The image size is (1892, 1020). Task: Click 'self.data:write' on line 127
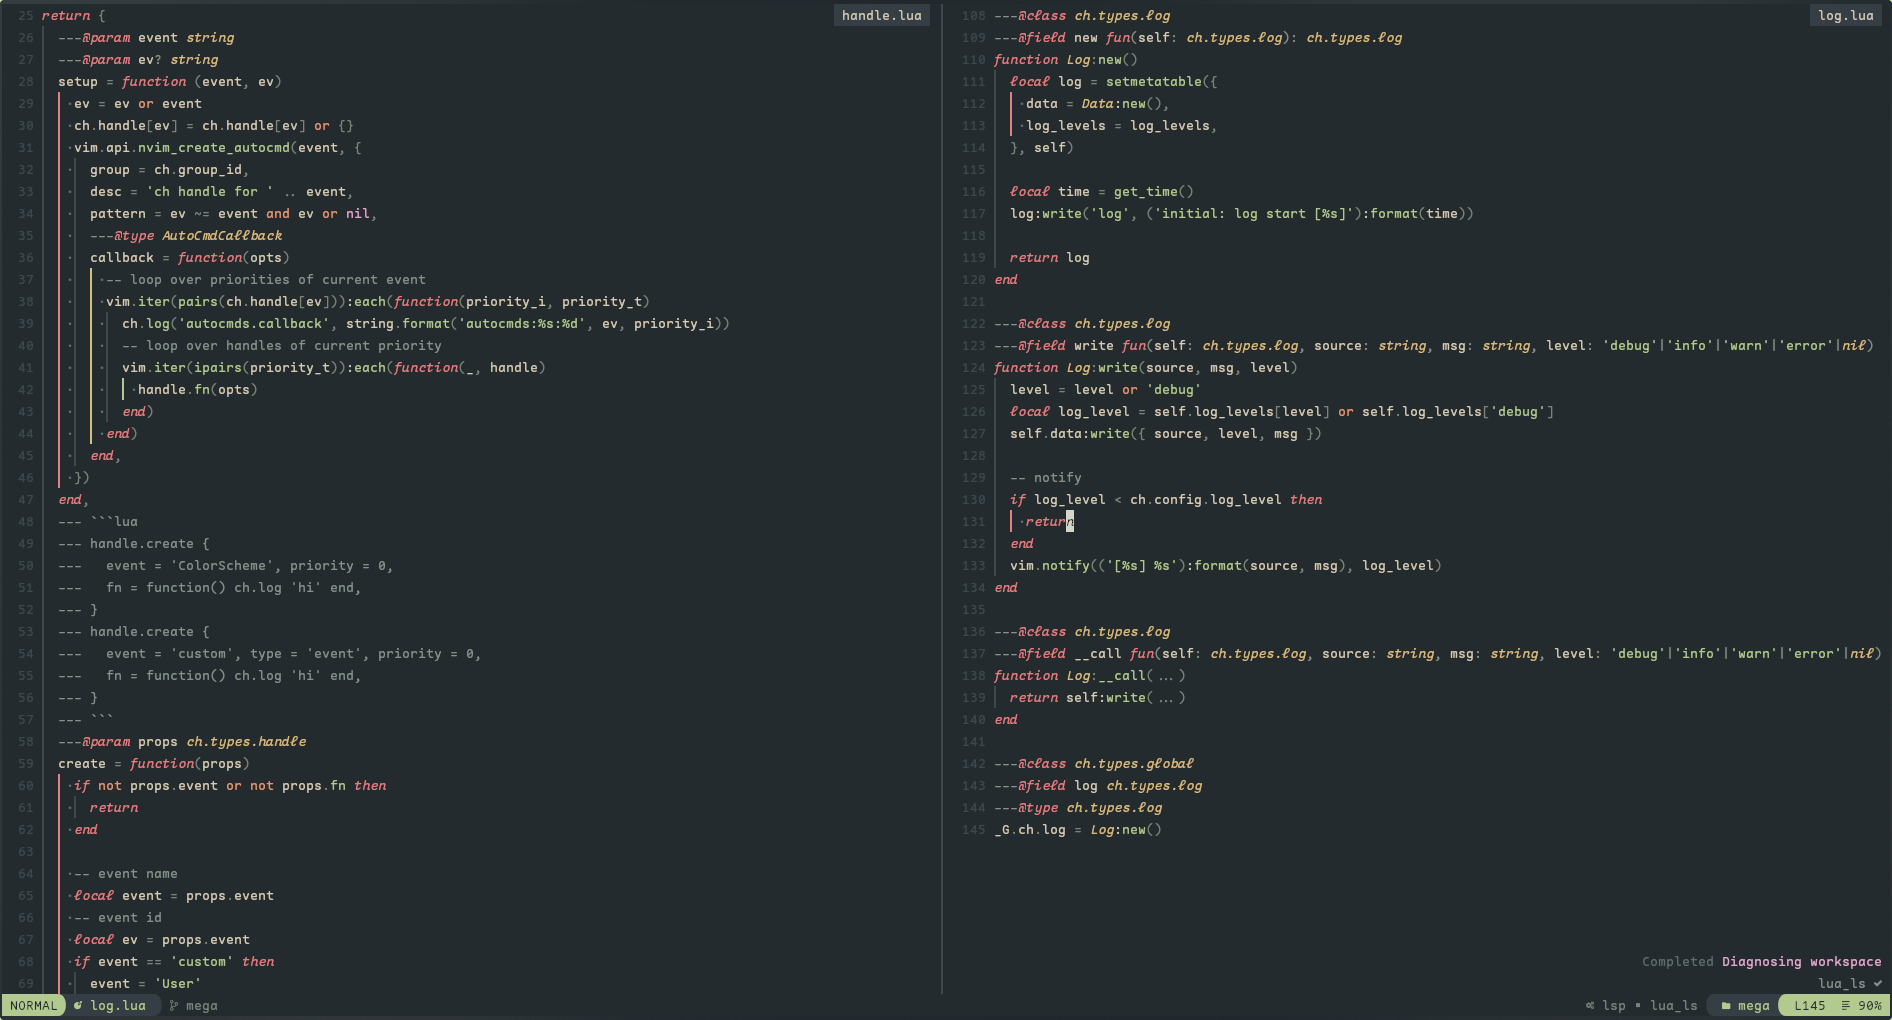(1070, 433)
